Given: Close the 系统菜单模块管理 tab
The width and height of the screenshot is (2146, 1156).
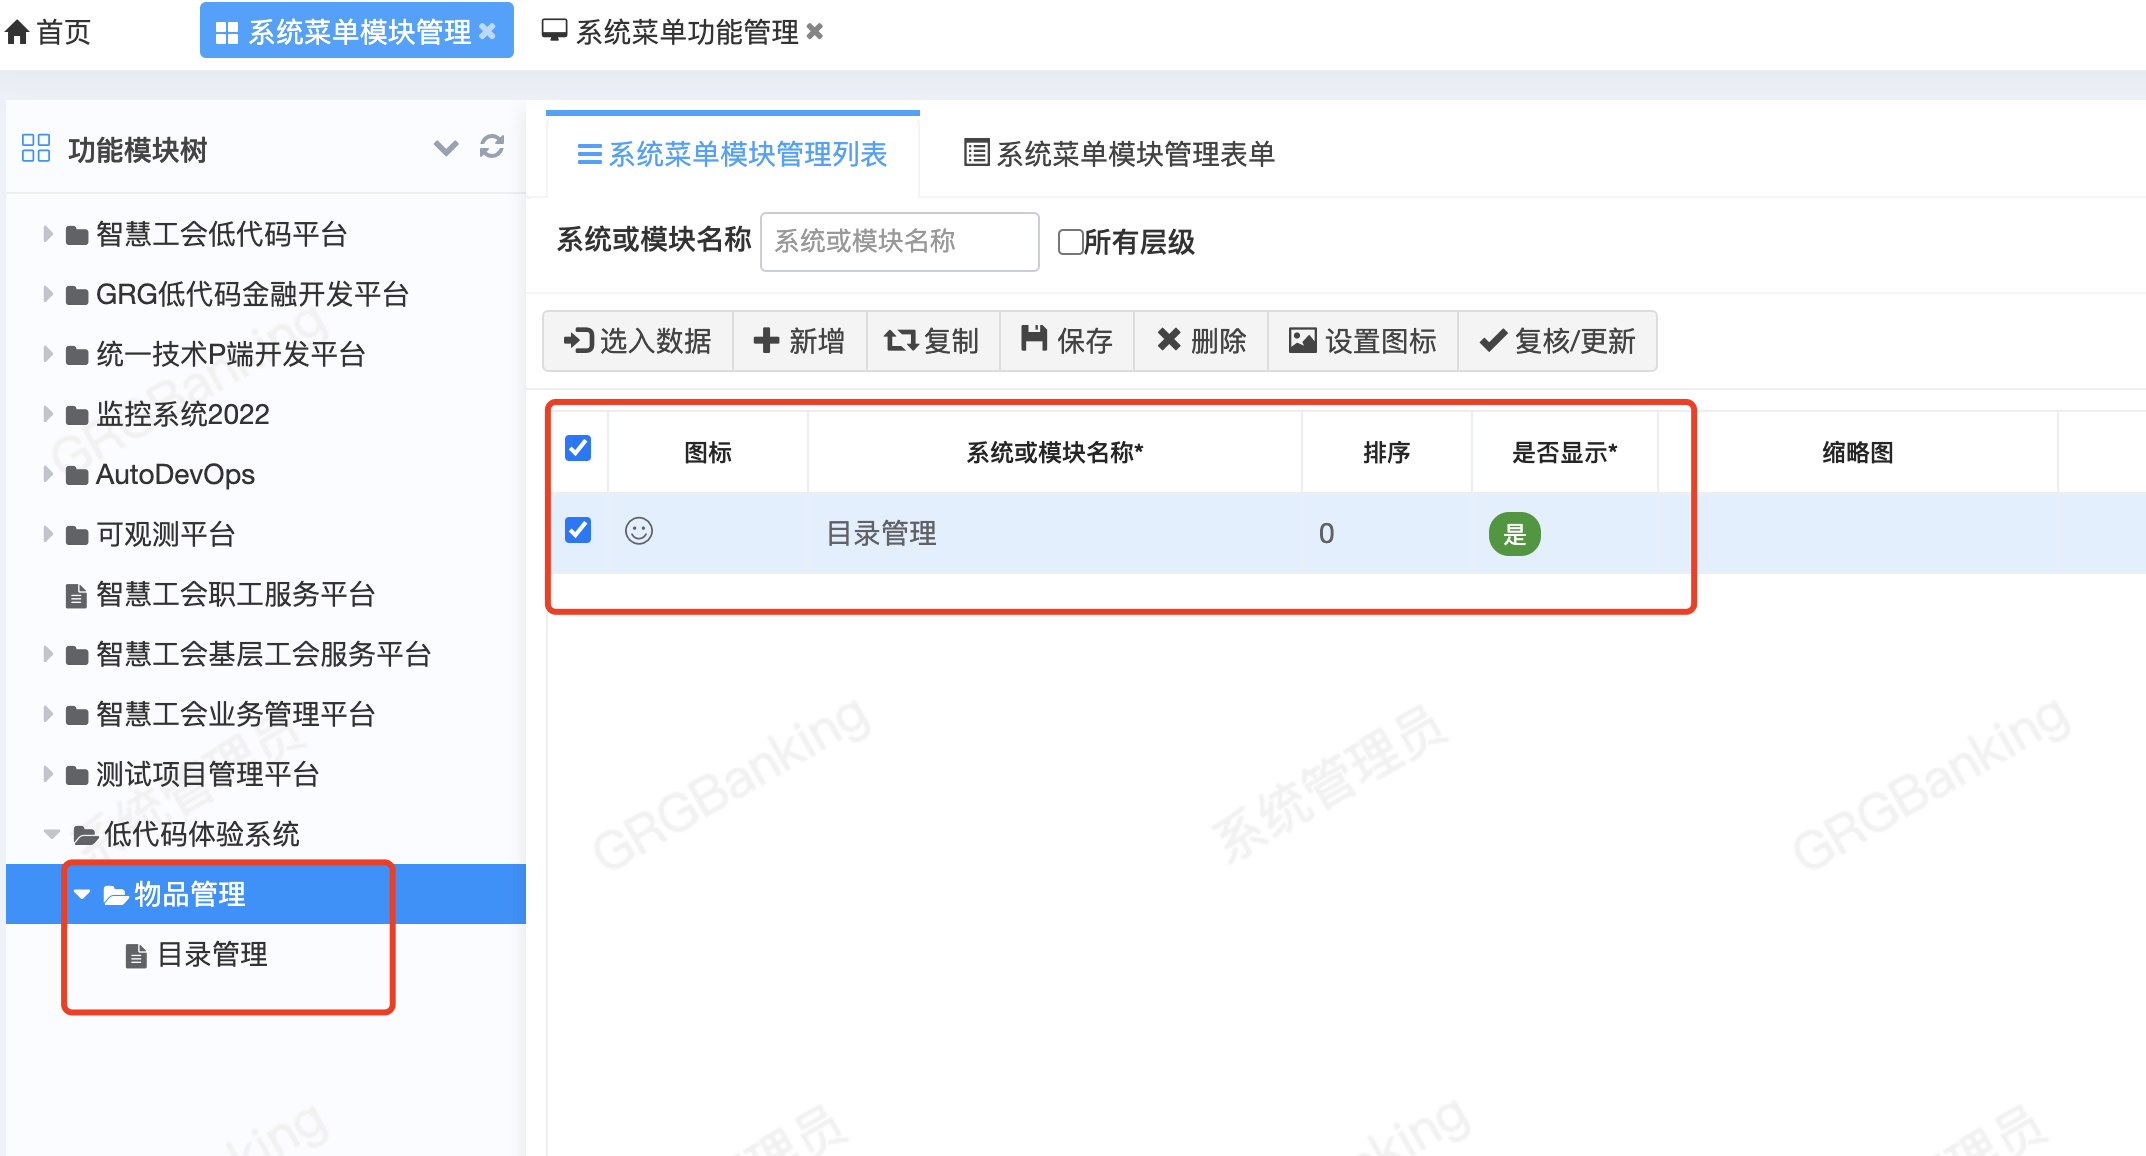Looking at the screenshot, I should (488, 32).
